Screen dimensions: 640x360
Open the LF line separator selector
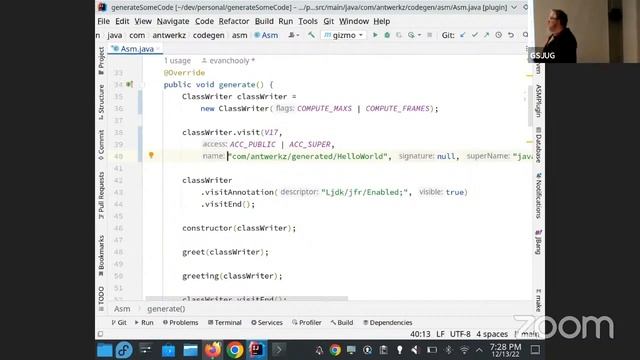[440, 334]
